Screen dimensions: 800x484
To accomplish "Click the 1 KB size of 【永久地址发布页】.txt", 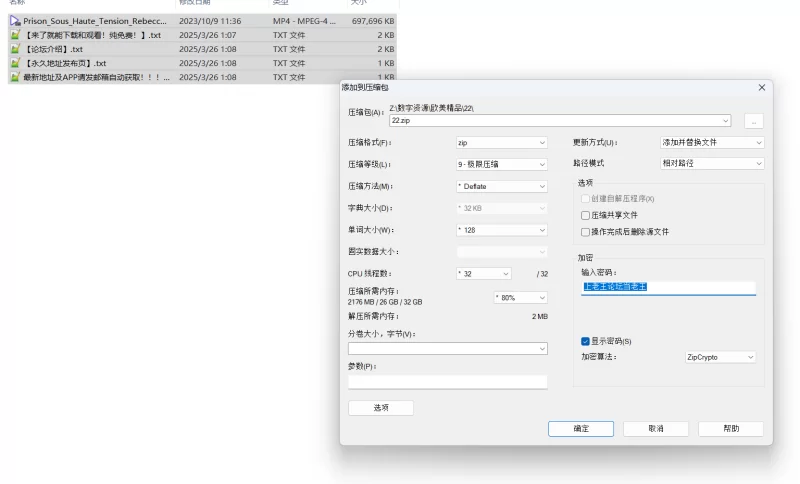I will click(x=386, y=63).
